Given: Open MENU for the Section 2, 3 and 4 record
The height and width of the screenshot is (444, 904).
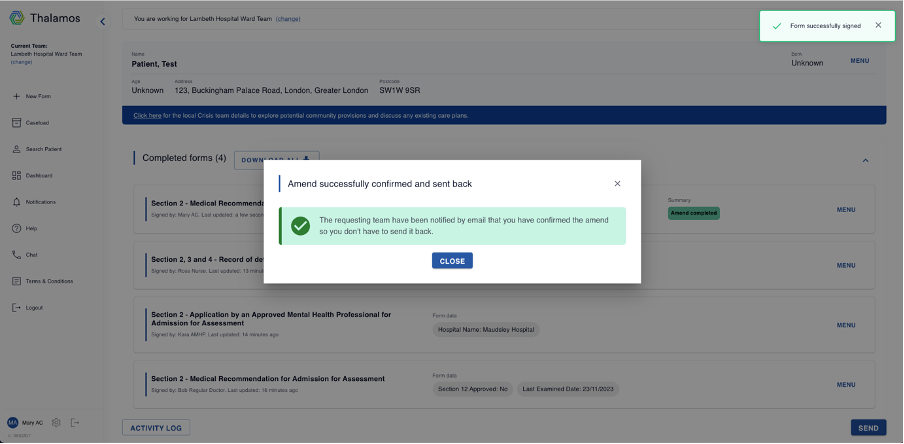Looking at the screenshot, I should (846, 265).
